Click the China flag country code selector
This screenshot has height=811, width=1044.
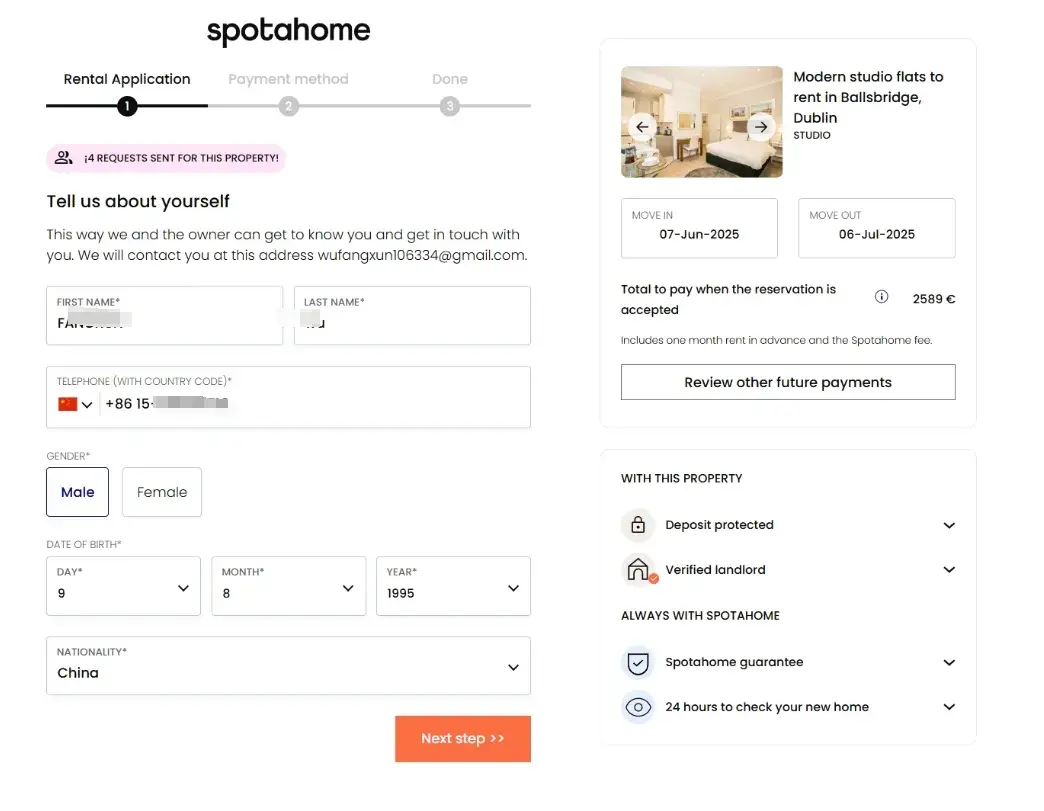tap(75, 404)
